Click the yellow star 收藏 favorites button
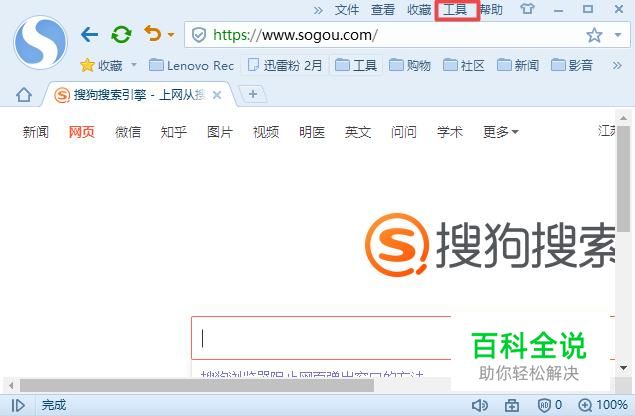635x416 pixels. coord(101,65)
